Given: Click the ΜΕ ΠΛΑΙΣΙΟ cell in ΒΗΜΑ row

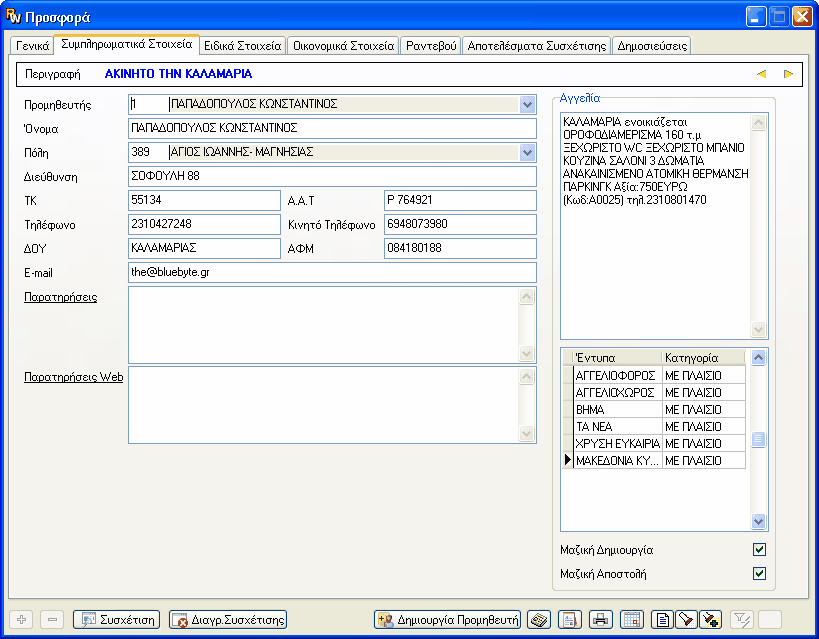Looking at the screenshot, I should pyautogui.click(x=704, y=410).
